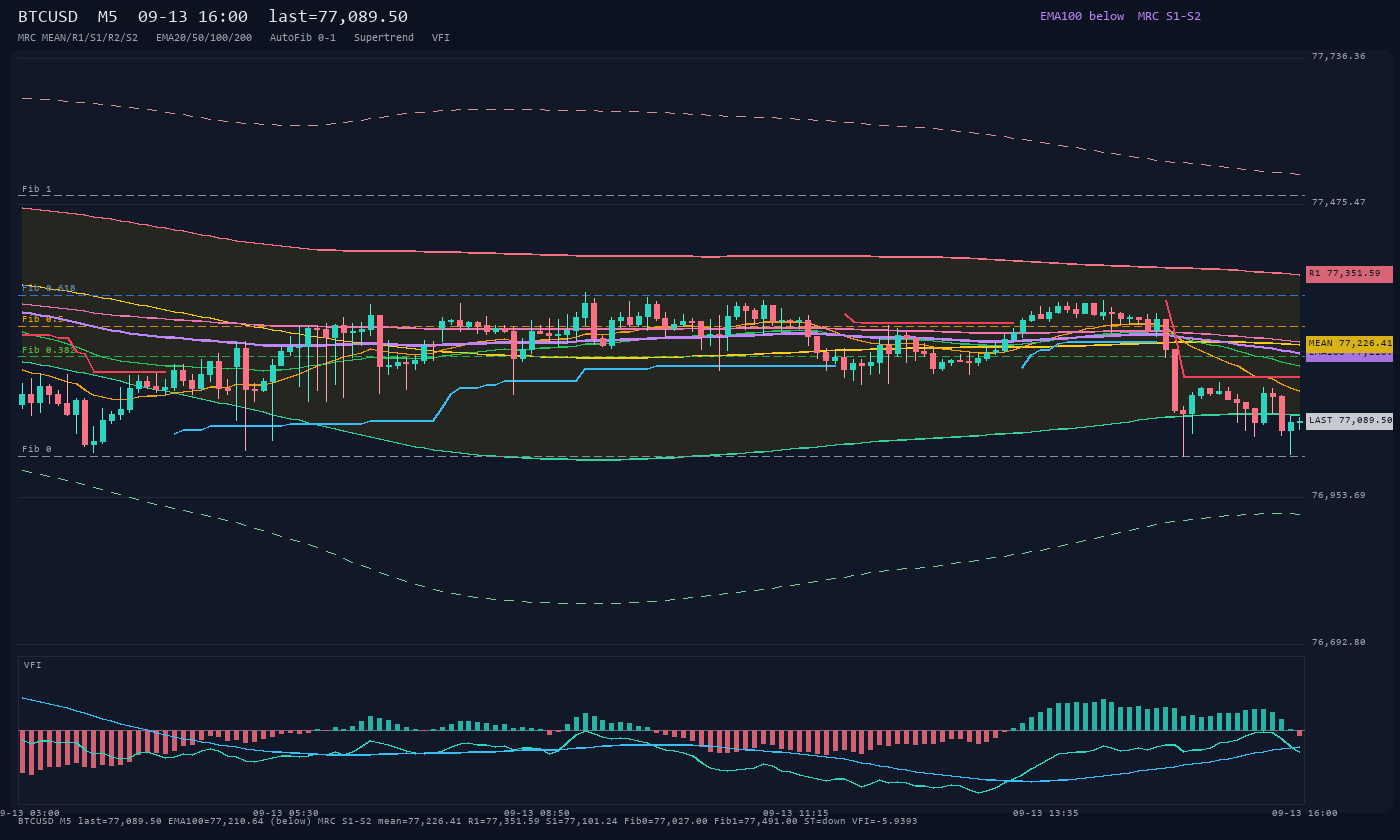Click the 09-13 13:35 time axis label
1400x840 pixels.
pos(1046,813)
